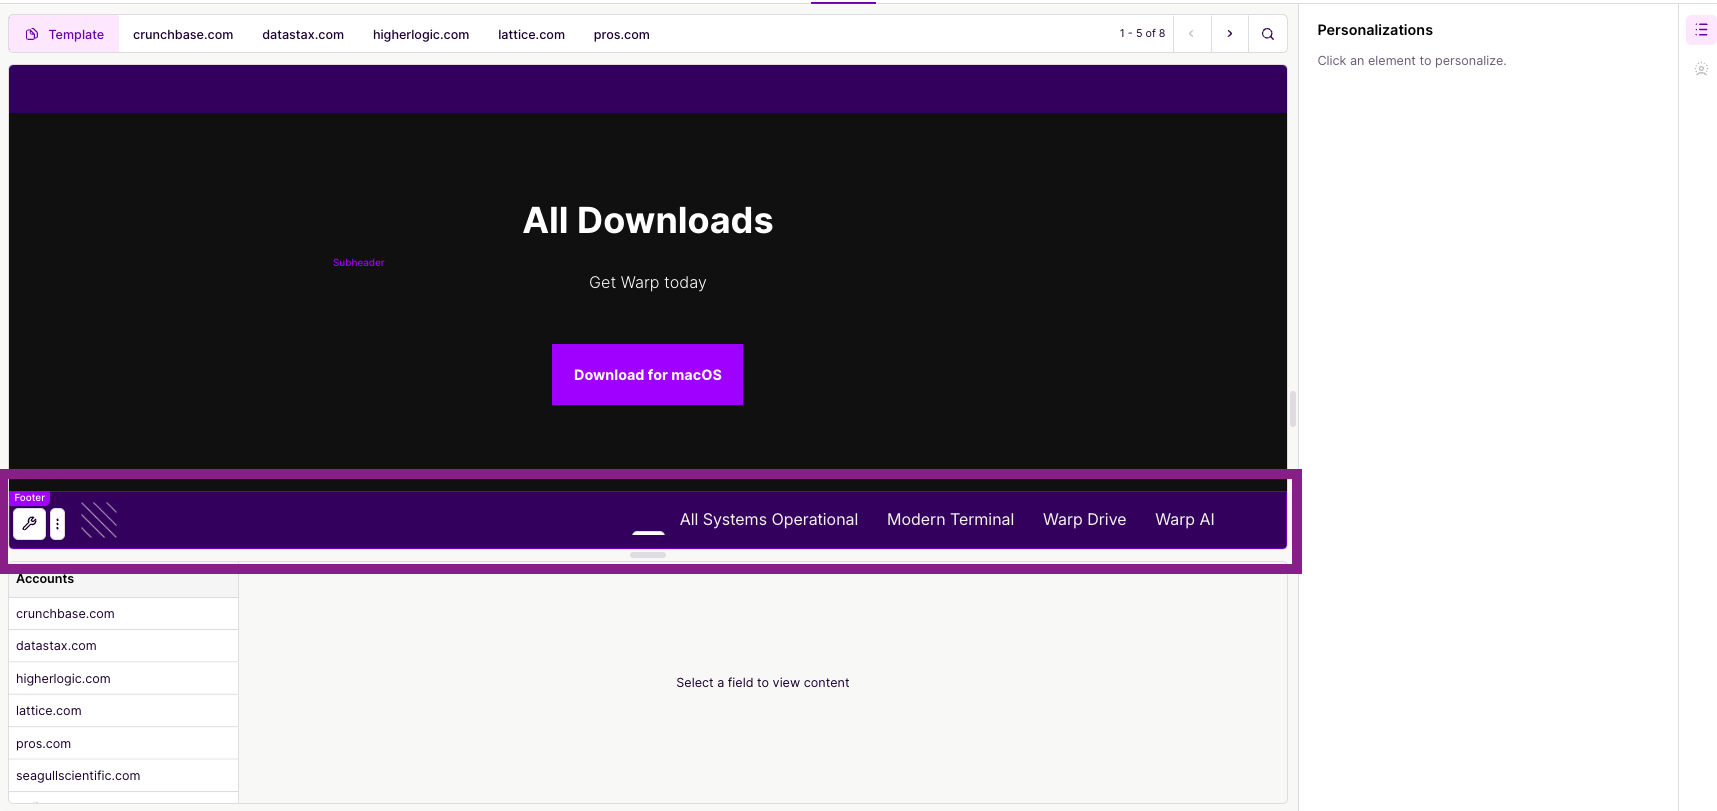Click the All Systems Operational footer link
Image resolution: width=1717 pixels, height=811 pixels.
768,520
